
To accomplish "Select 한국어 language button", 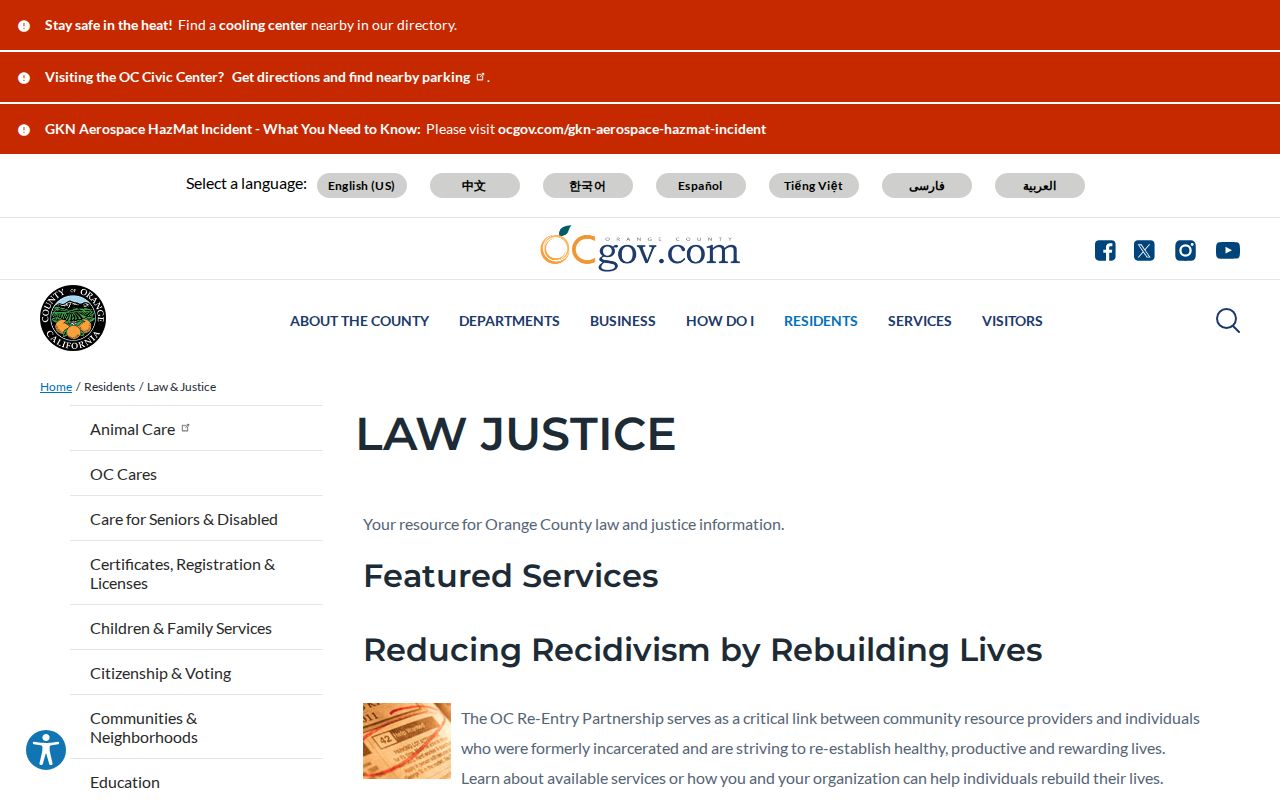I will coord(588,185).
